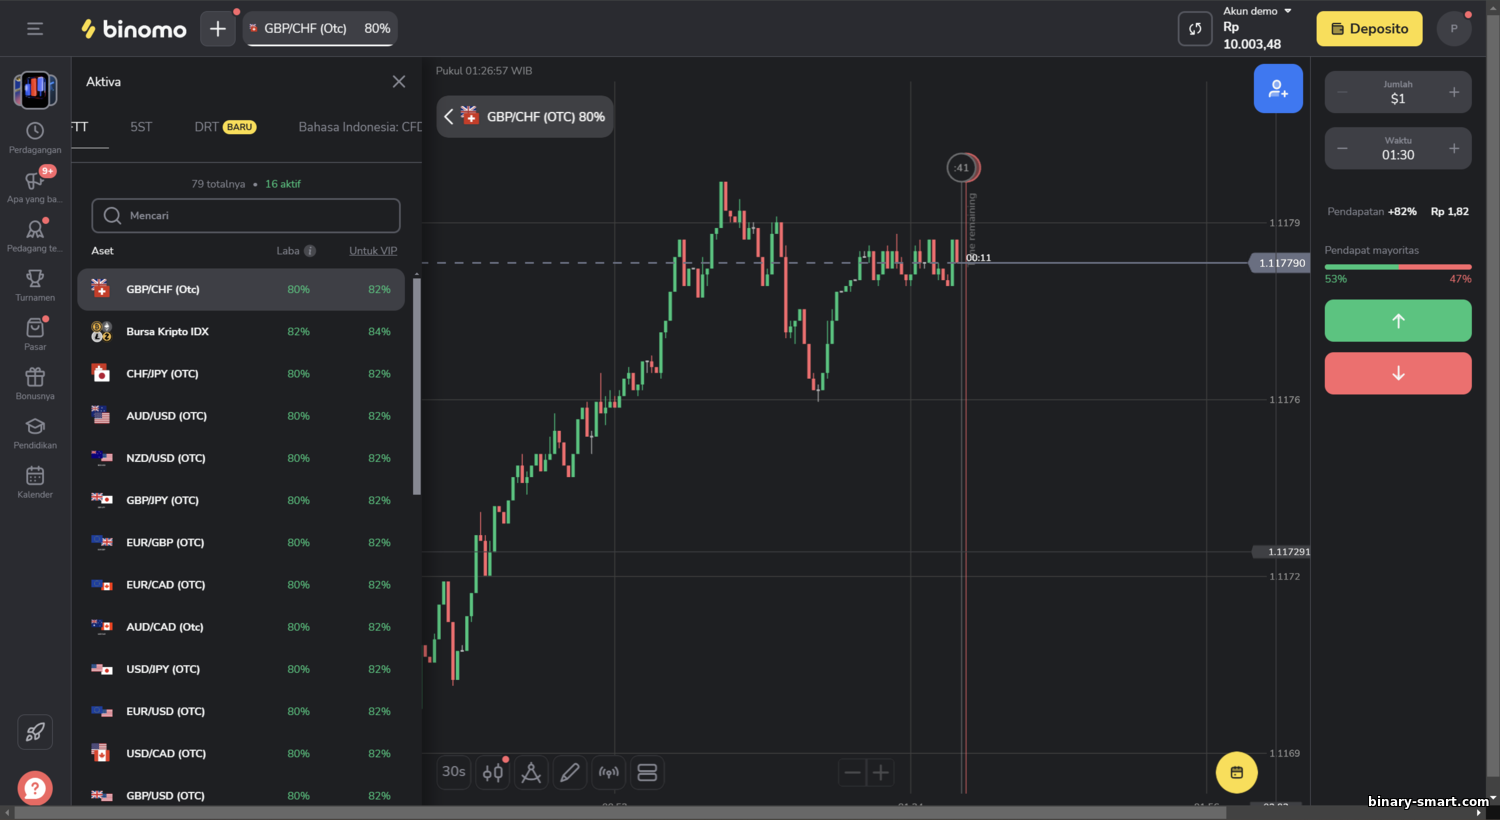Click the Laba info icon

(310, 251)
